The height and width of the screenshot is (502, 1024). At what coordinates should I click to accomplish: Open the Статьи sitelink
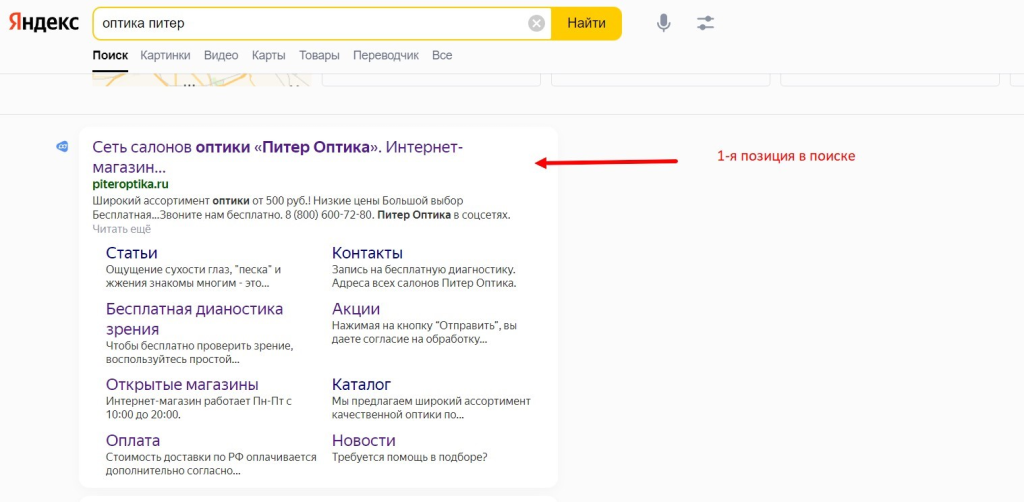point(131,253)
